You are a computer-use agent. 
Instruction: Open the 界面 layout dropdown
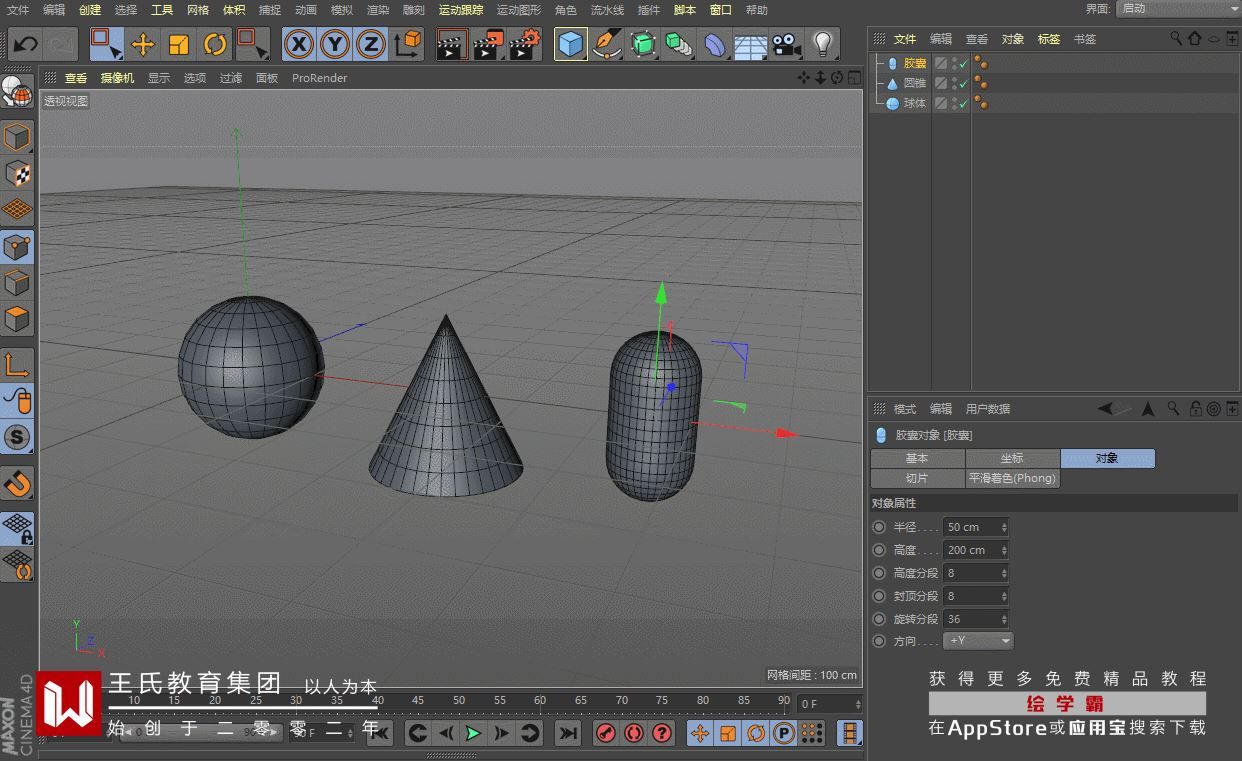1177,9
